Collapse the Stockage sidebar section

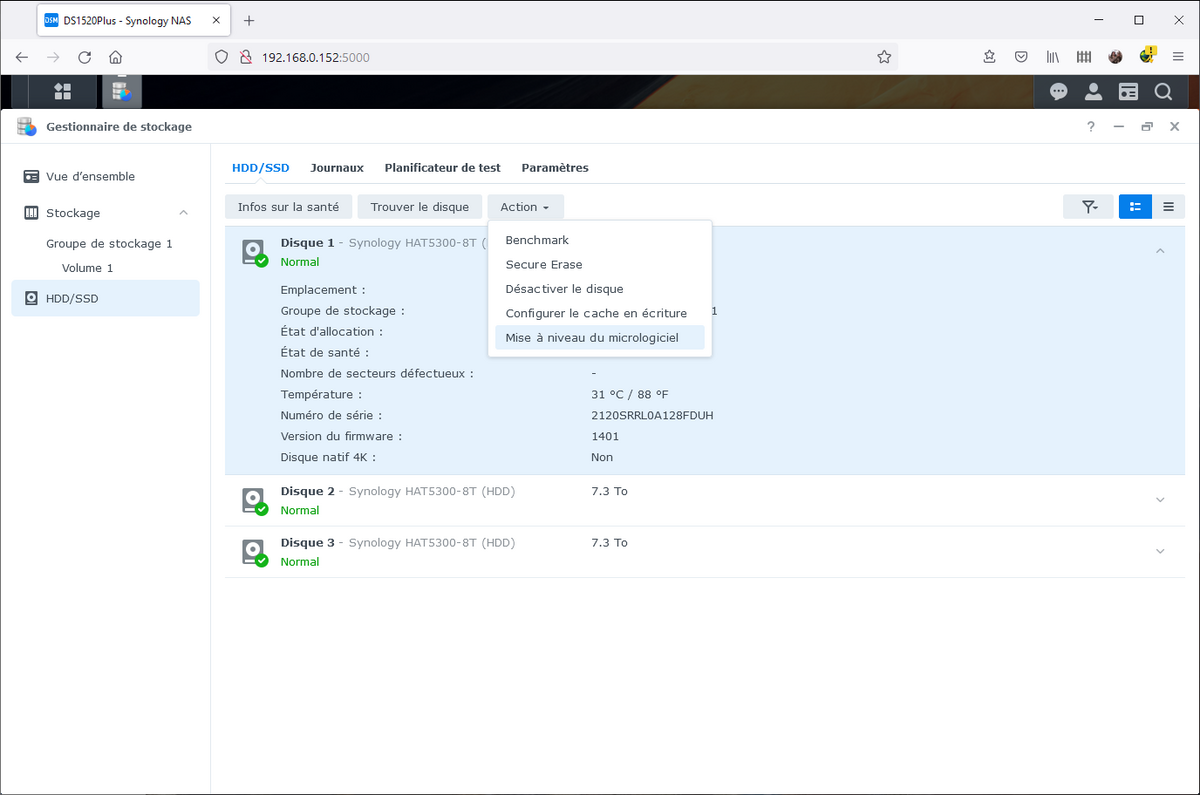click(x=183, y=213)
